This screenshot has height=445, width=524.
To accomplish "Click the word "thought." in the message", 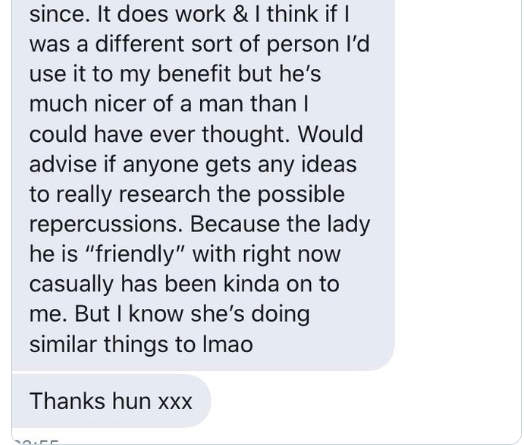I will pyautogui.click(x=246, y=134).
